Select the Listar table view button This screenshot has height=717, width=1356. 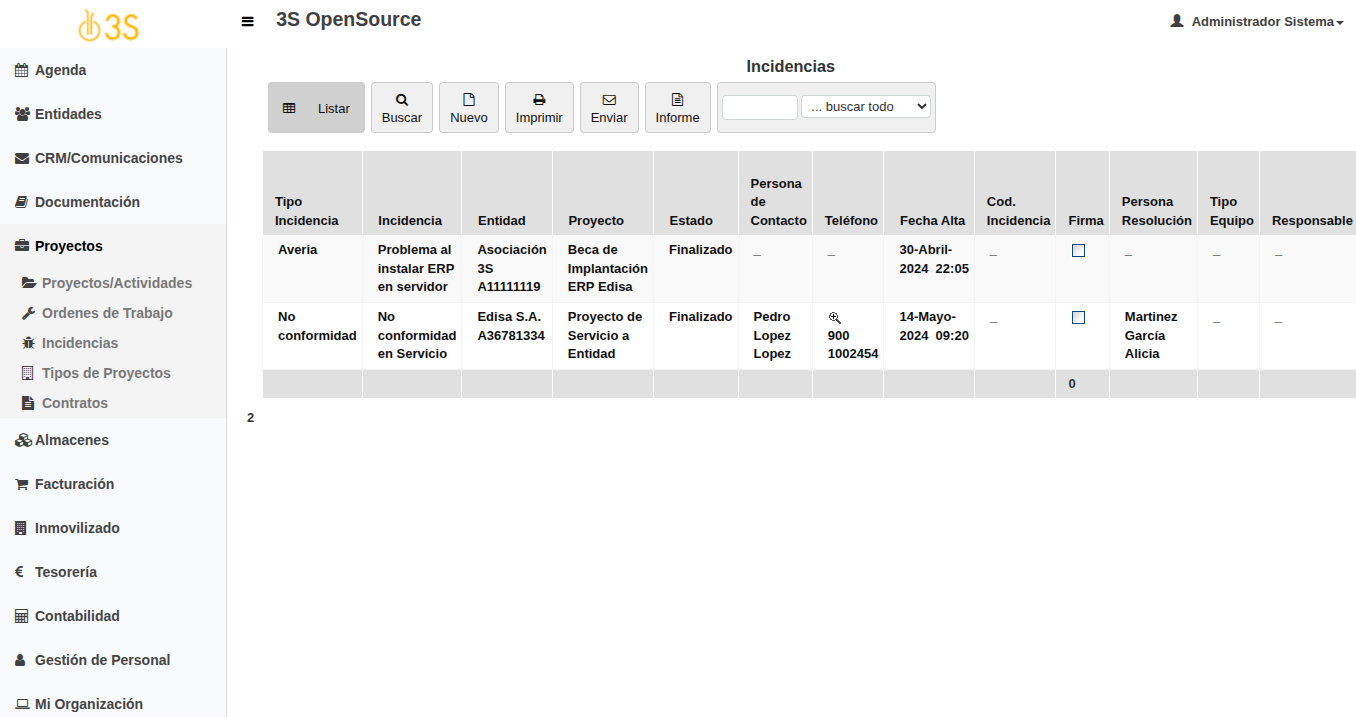pos(316,108)
